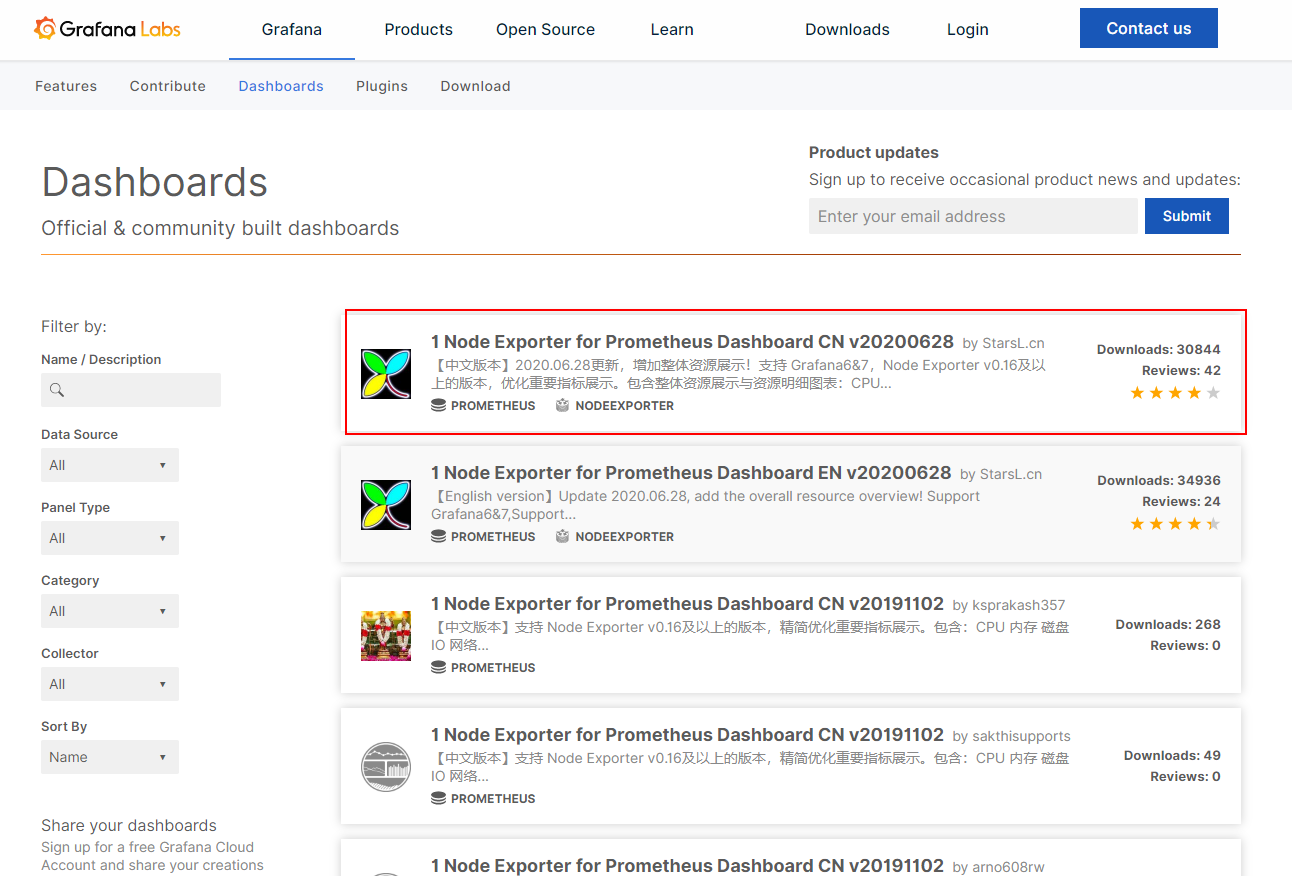
Task: Open CN v20191102 dashboard title by ksprakash357
Action: pyautogui.click(x=688, y=604)
